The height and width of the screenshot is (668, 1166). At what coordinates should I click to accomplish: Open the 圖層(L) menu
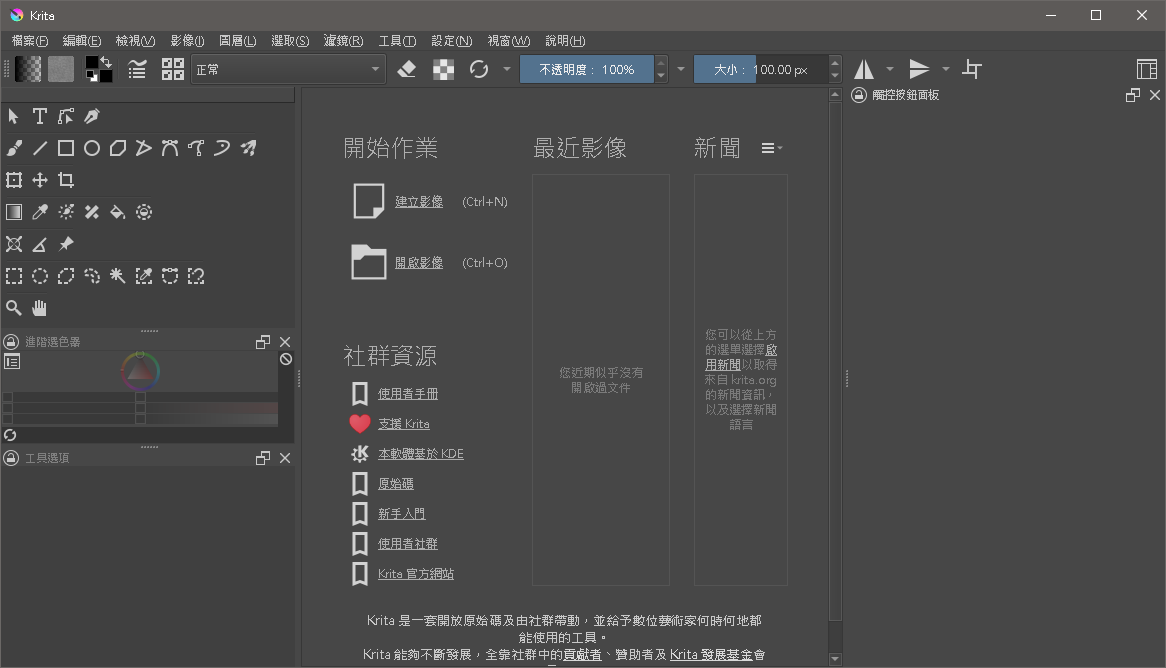click(x=238, y=41)
